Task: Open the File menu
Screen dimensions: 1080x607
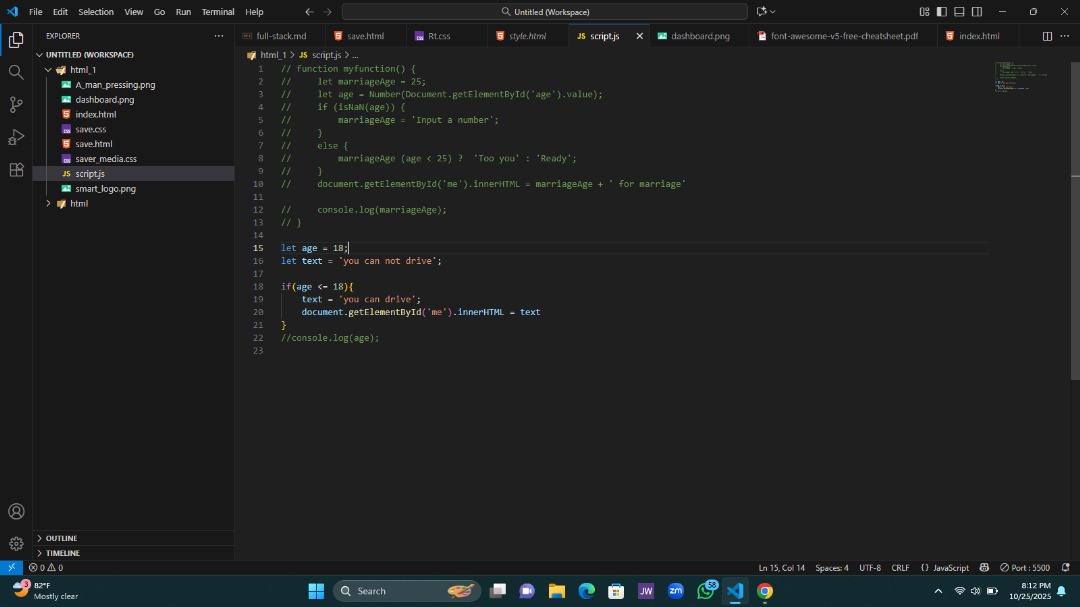Action: click(36, 12)
